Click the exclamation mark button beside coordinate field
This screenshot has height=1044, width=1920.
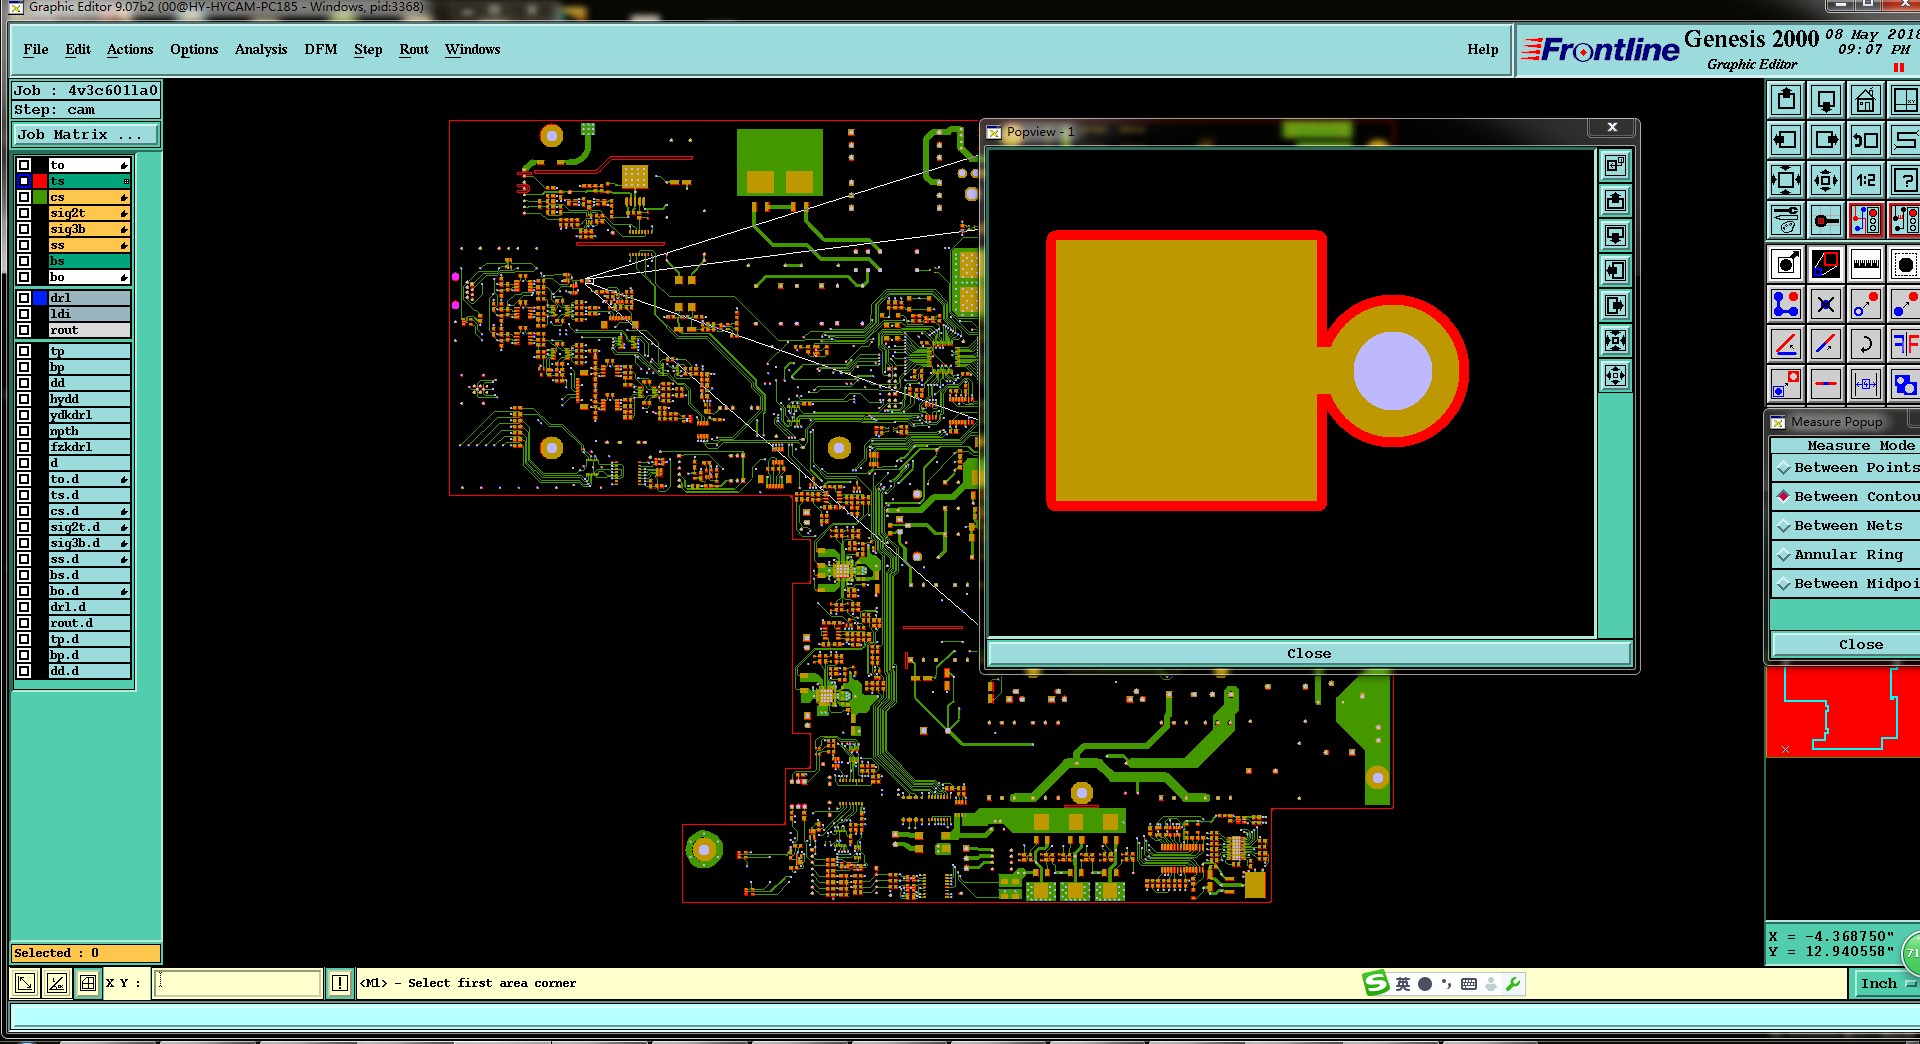click(x=340, y=984)
